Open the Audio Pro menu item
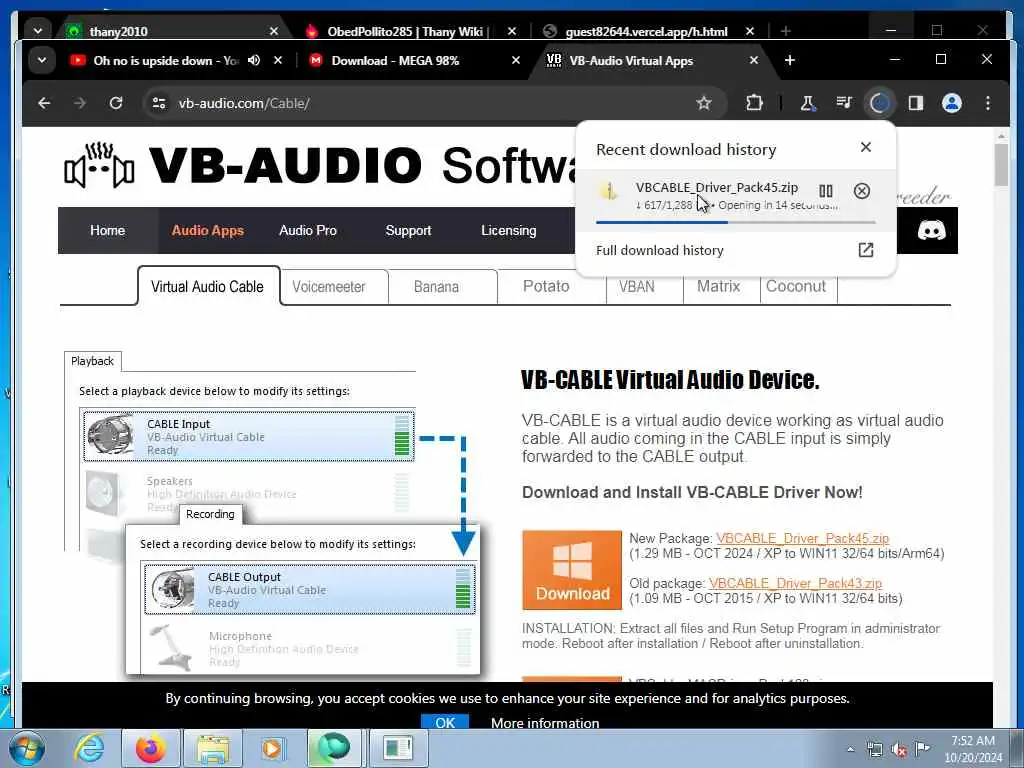1024x768 pixels. point(308,231)
